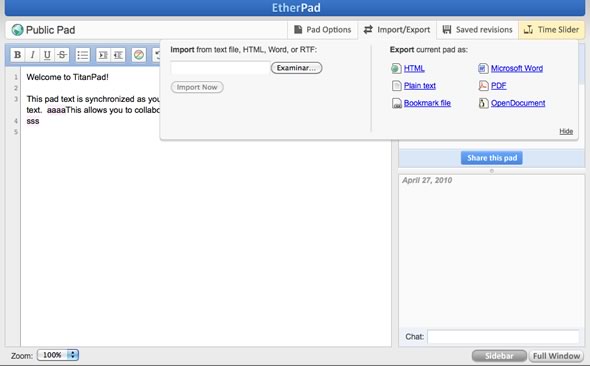This screenshot has width=590, height=366.
Task: Click the globe icon beside Public Pad
Action: click(x=17, y=30)
